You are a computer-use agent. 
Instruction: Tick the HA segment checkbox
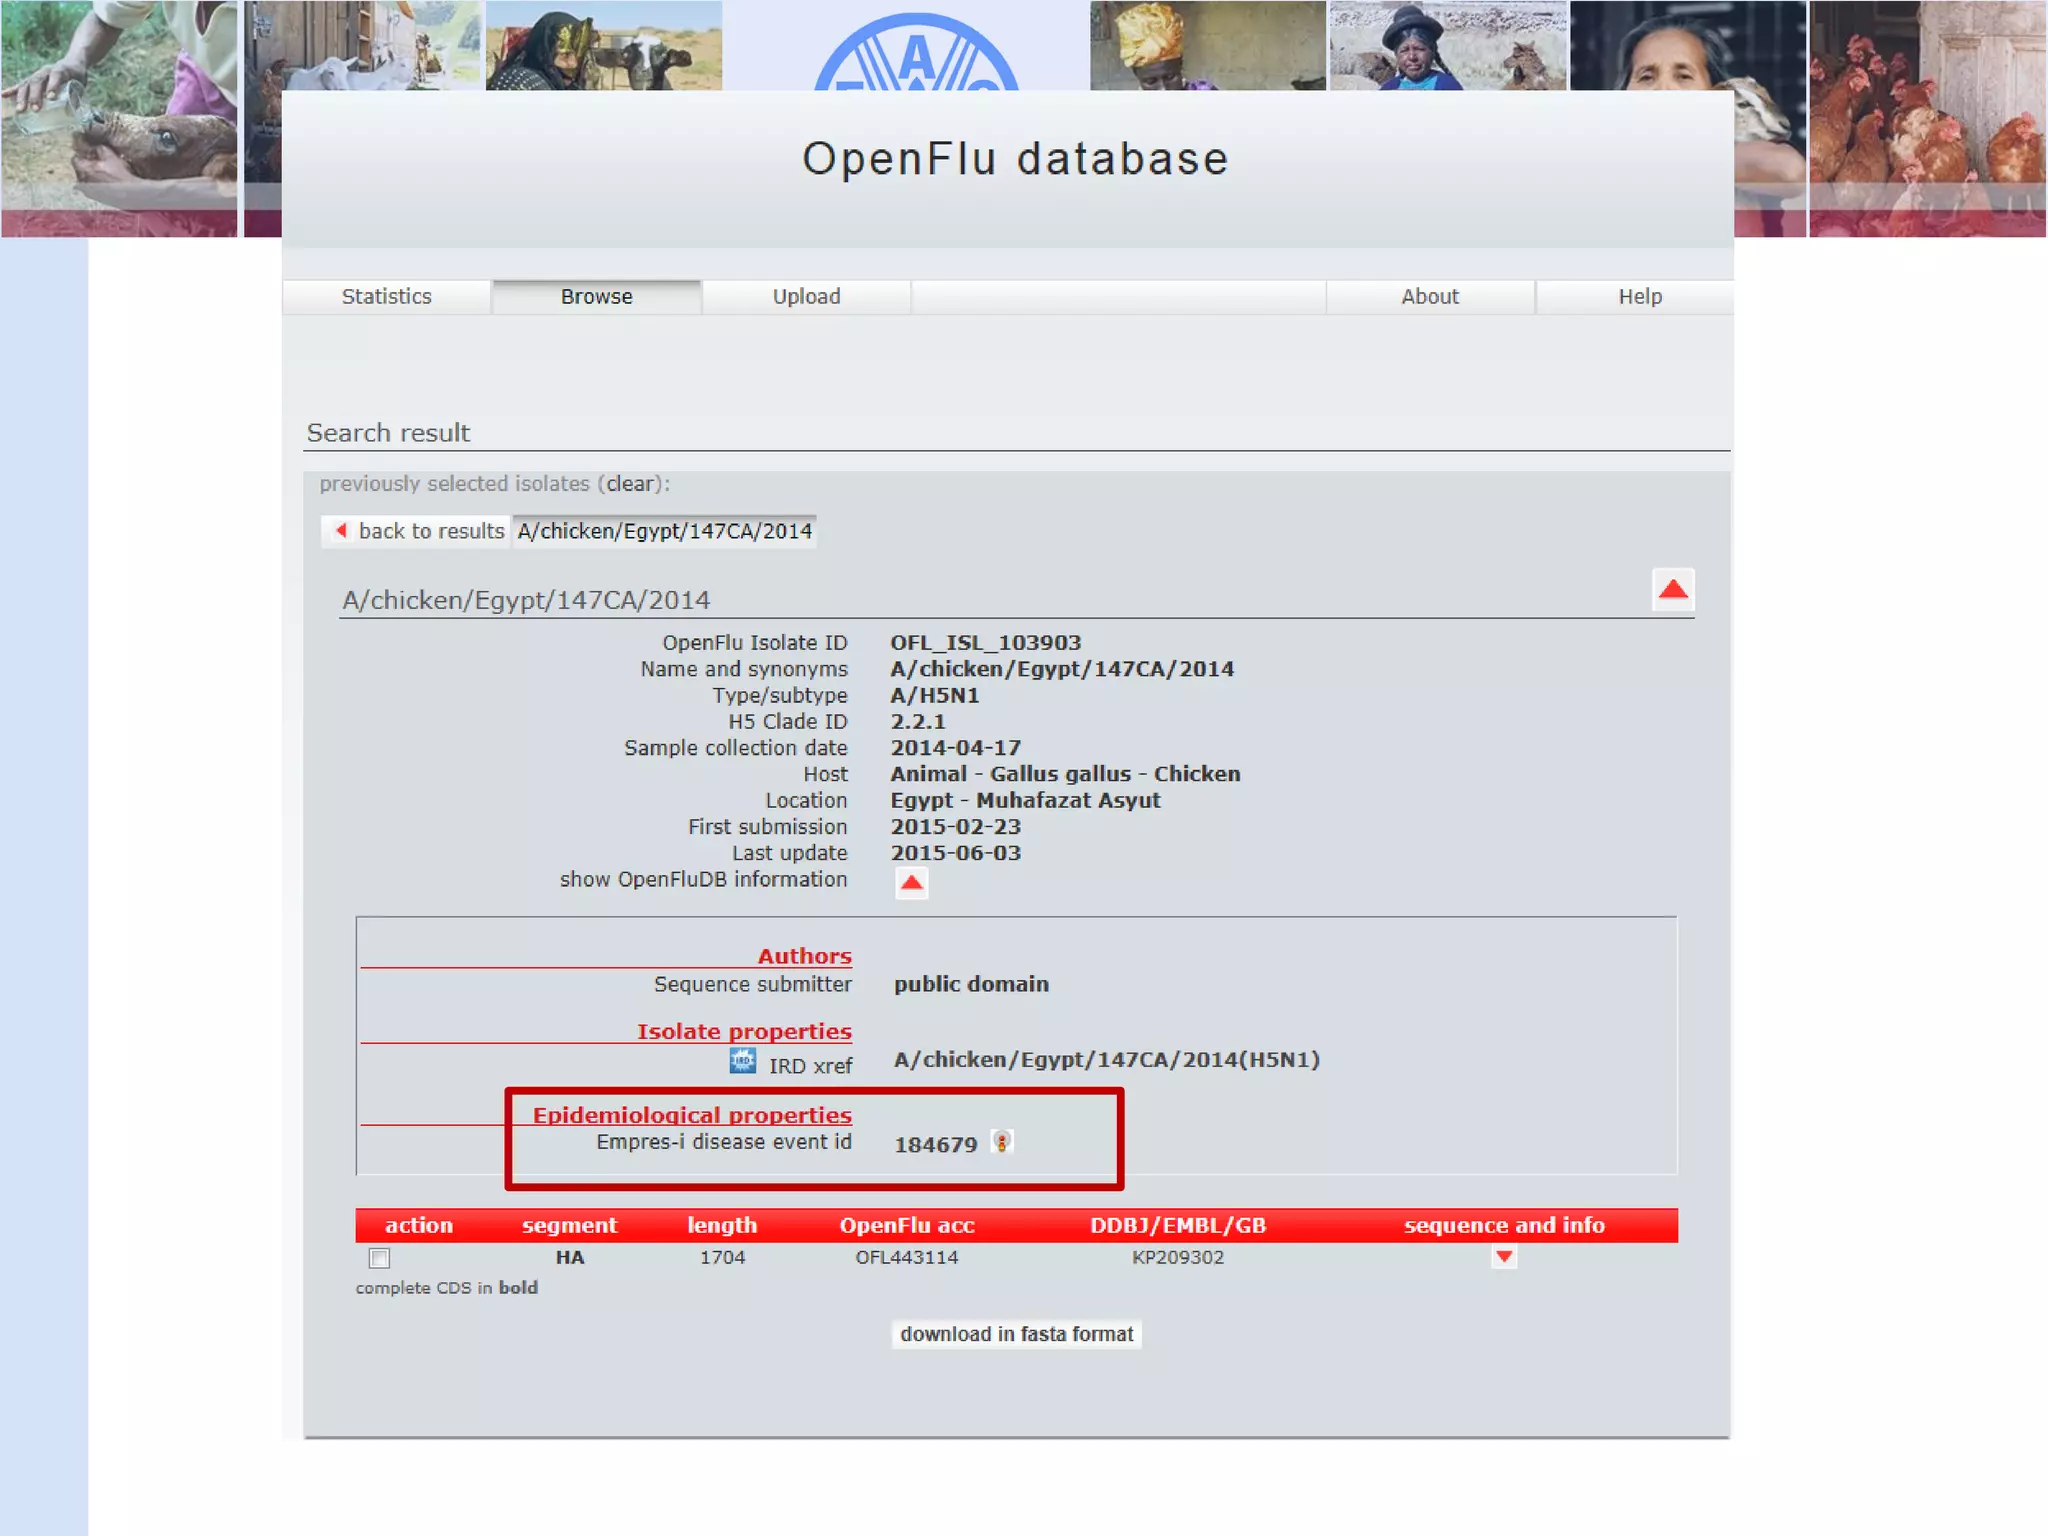379,1258
